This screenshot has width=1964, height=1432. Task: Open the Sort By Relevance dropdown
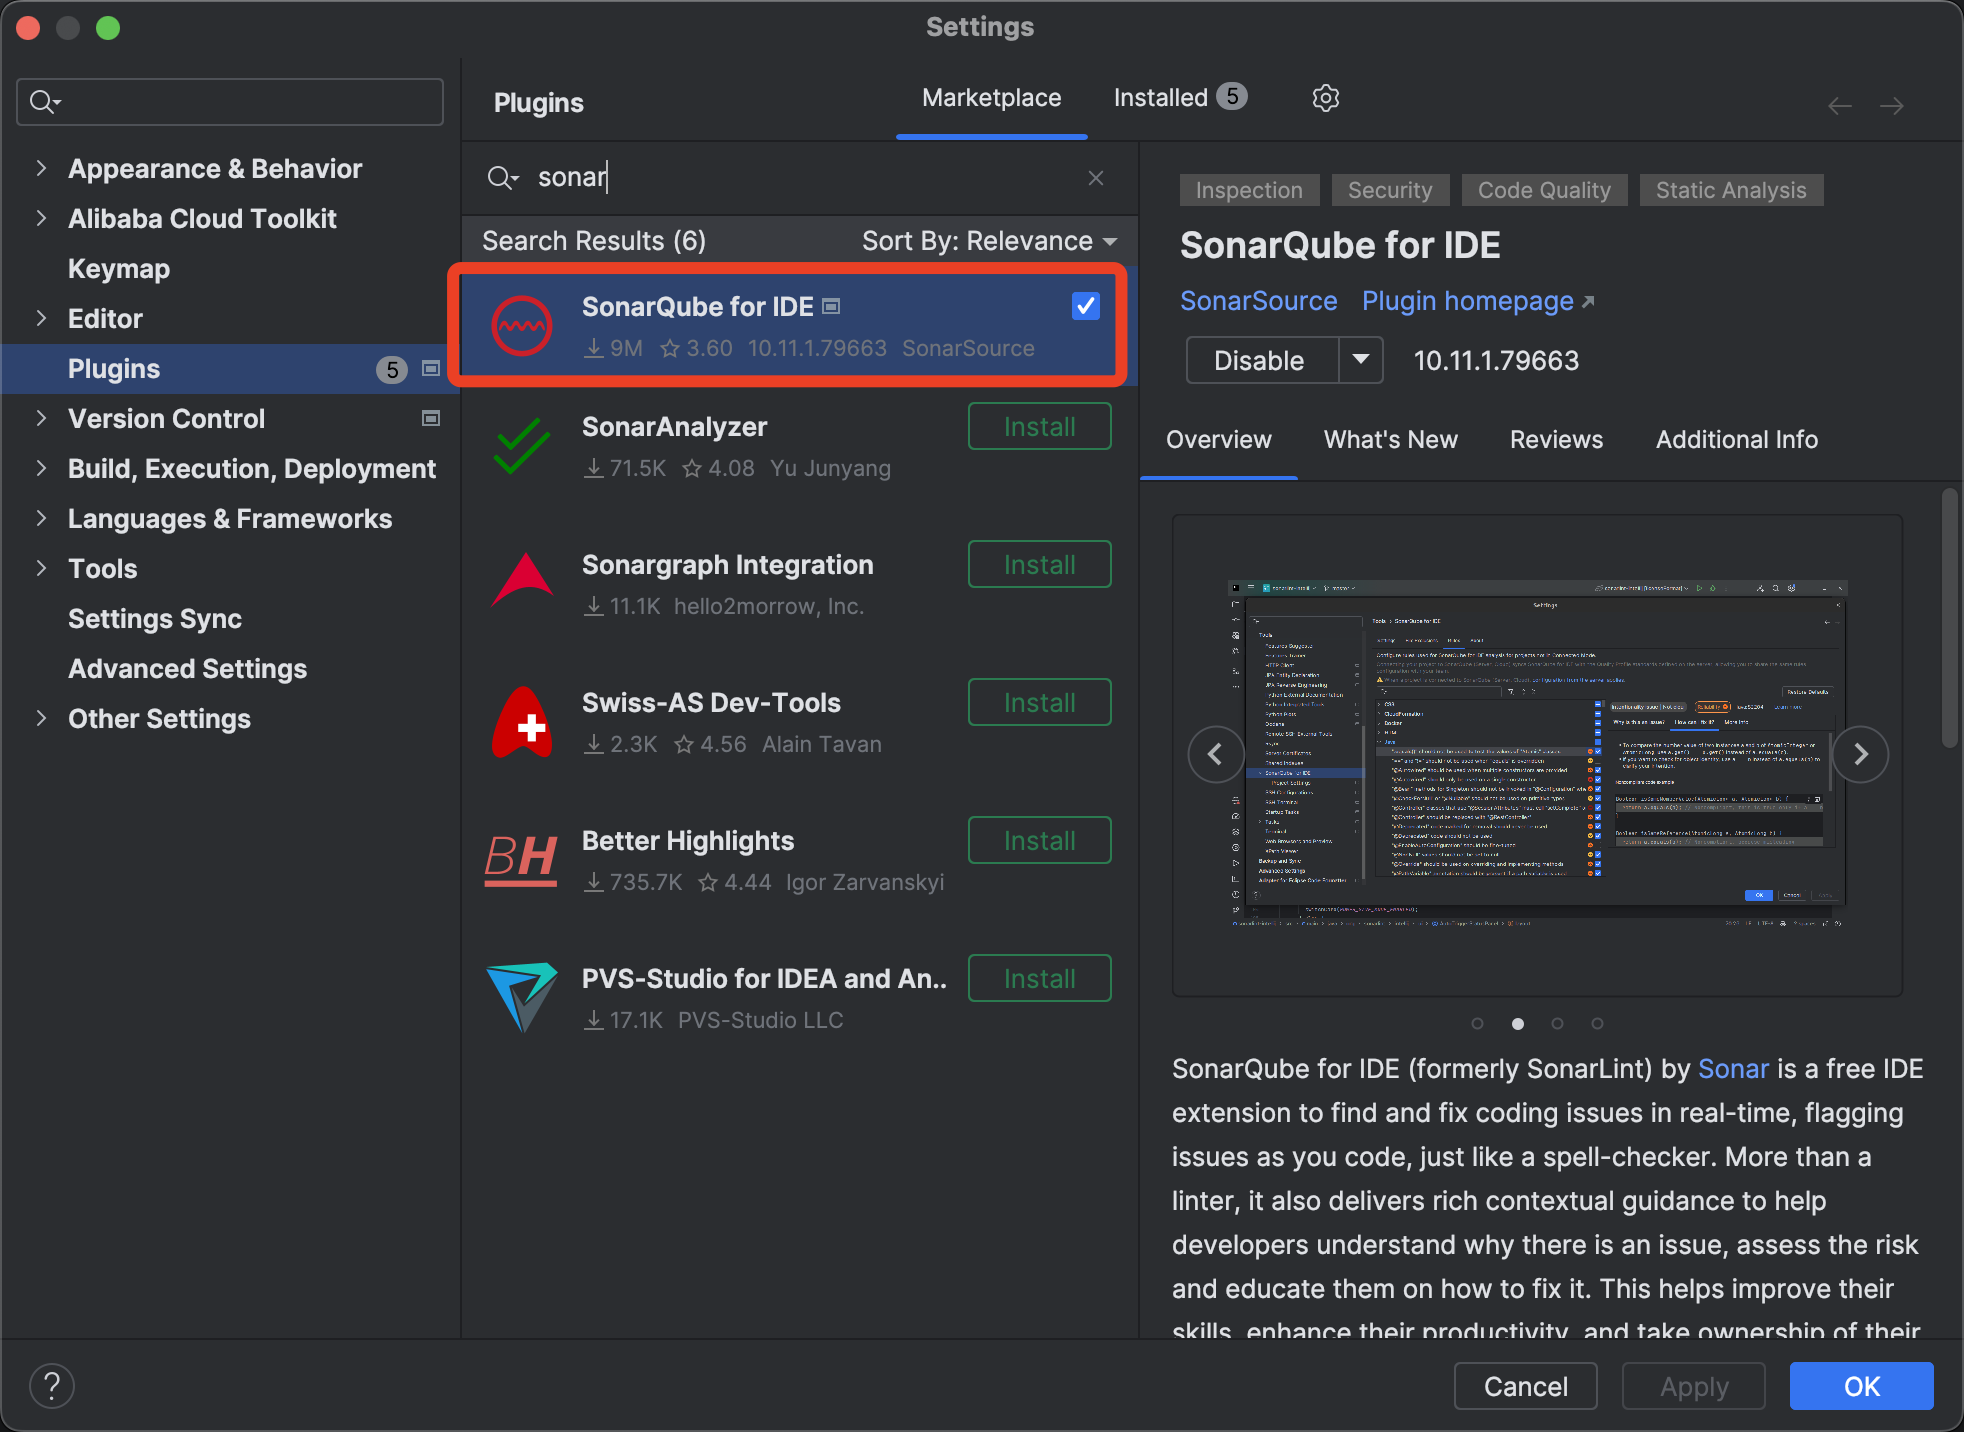[989, 241]
